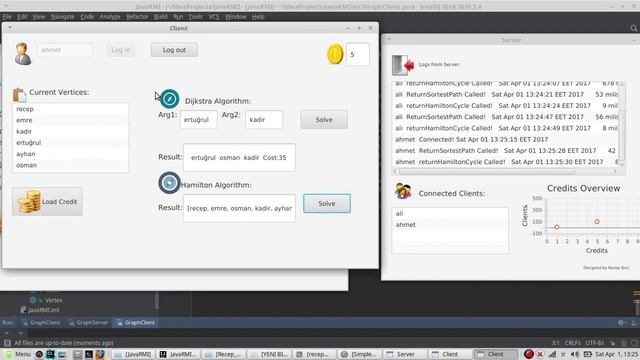Click Solve for the Hamilton Algorithm
Image resolution: width=640 pixels, height=360 pixels.
327,203
